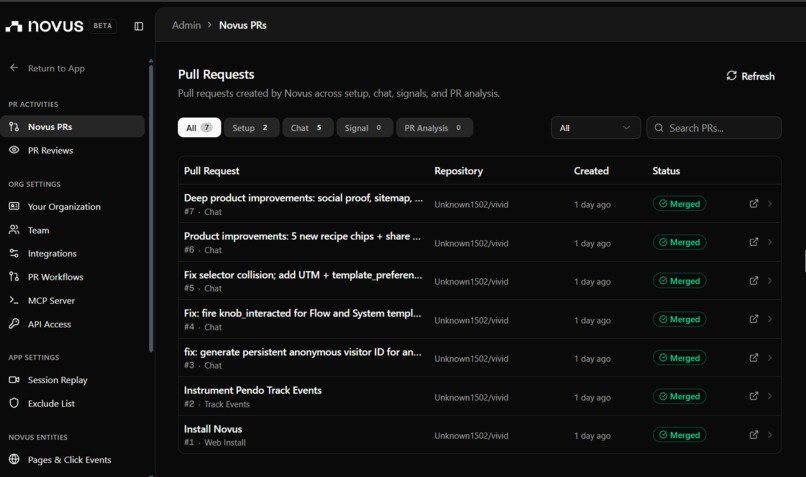Viewport: 806px width, 477px height.
Task: Click the Created column header
Action: (591, 171)
